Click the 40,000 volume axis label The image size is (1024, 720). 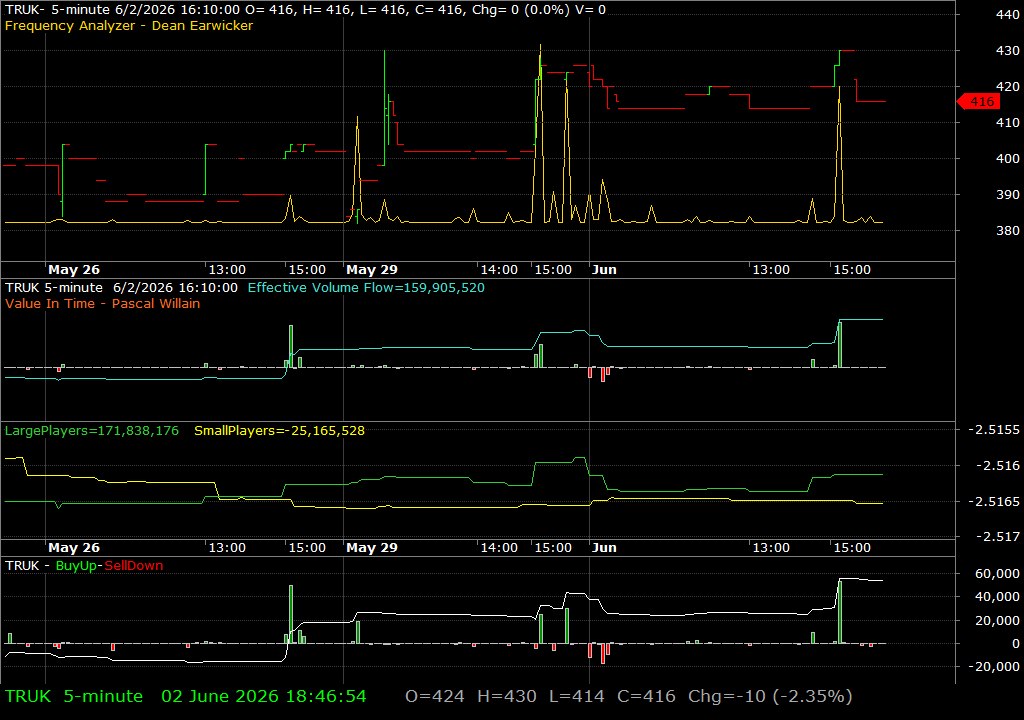pyautogui.click(x=997, y=597)
